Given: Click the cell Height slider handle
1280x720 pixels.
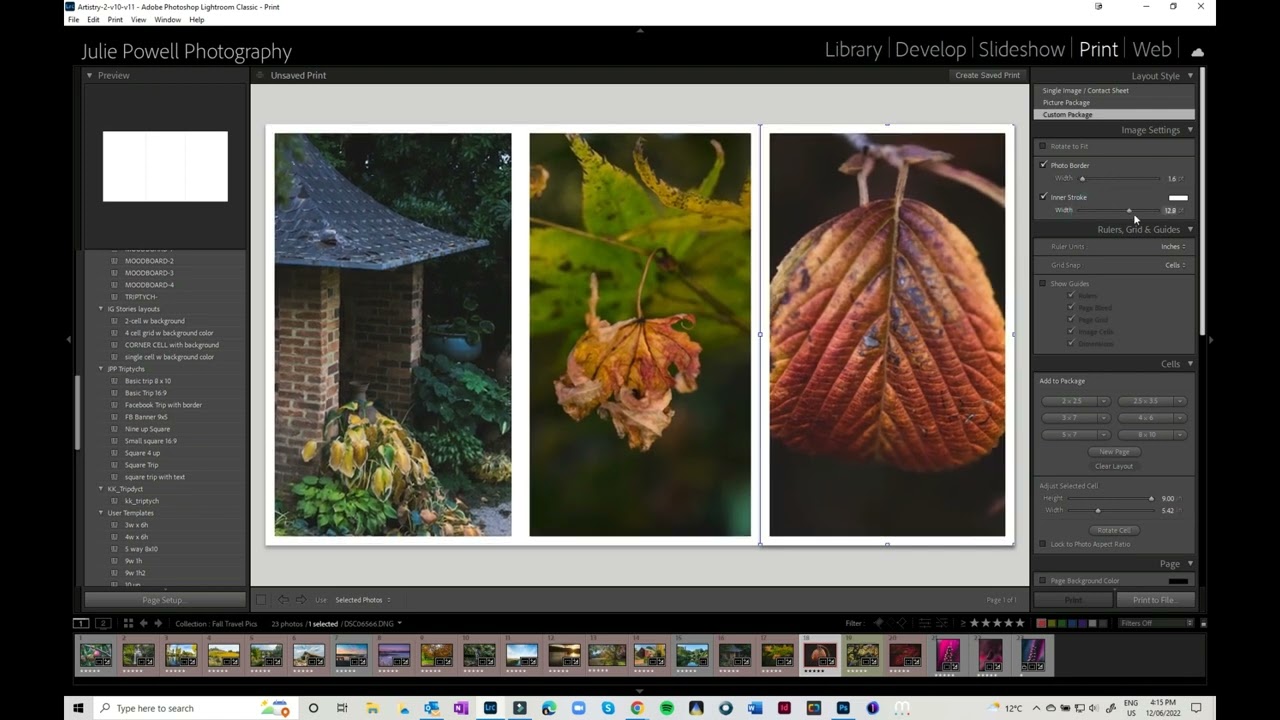Looking at the screenshot, I should pos(1151,498).
